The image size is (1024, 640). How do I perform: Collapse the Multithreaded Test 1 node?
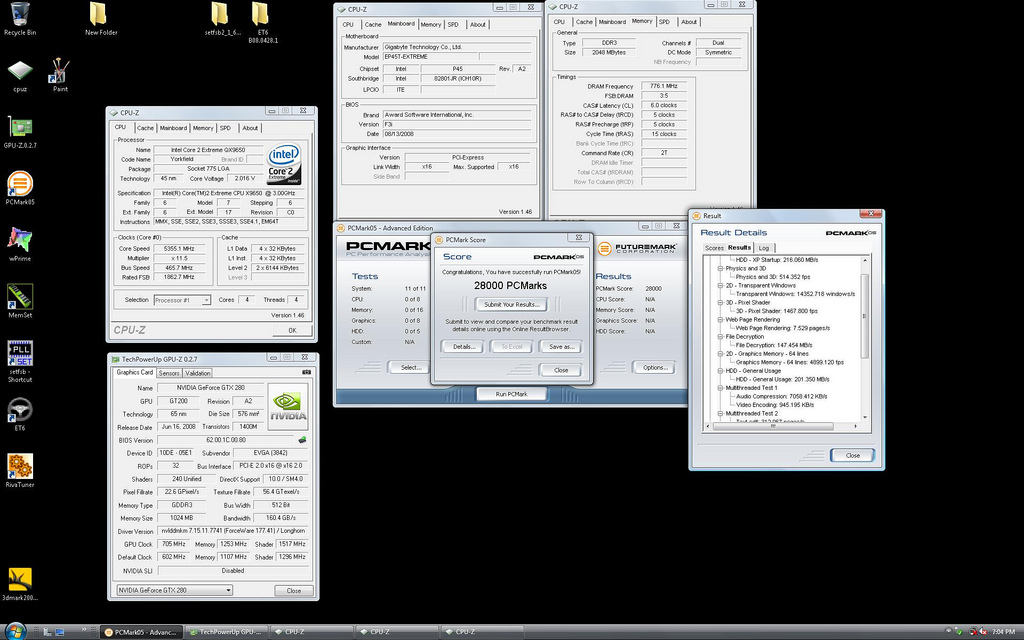click(720, 387)
